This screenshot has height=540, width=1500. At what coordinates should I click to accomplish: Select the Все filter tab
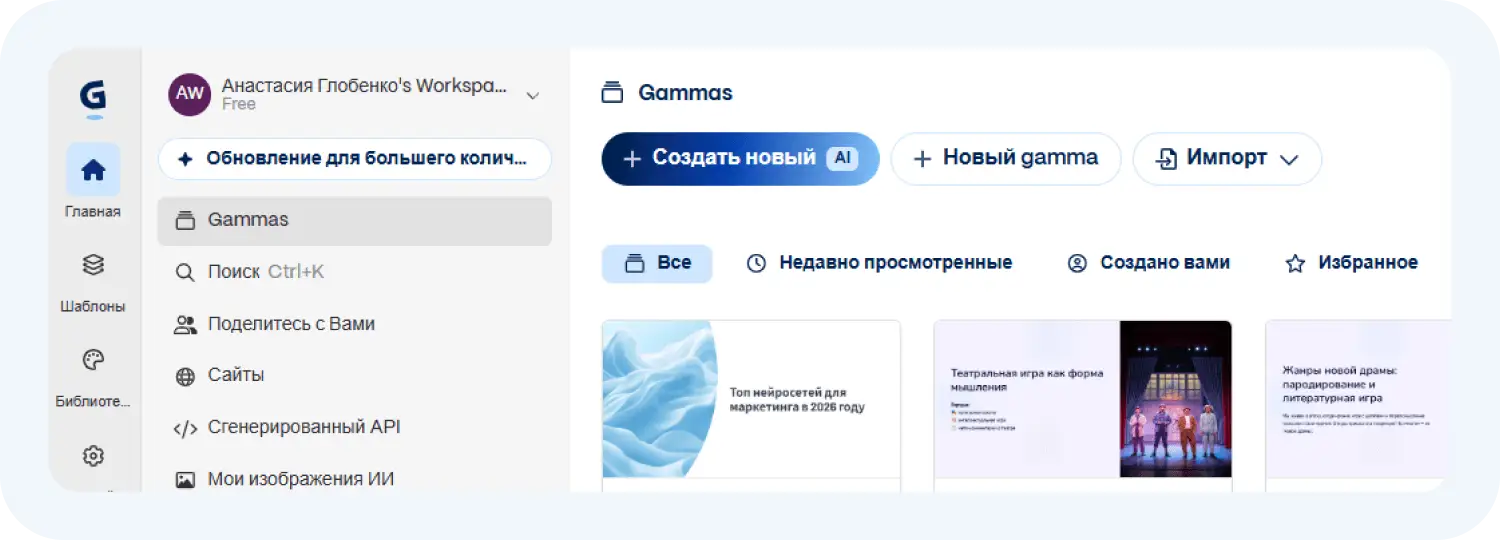[x=657, y=263]
